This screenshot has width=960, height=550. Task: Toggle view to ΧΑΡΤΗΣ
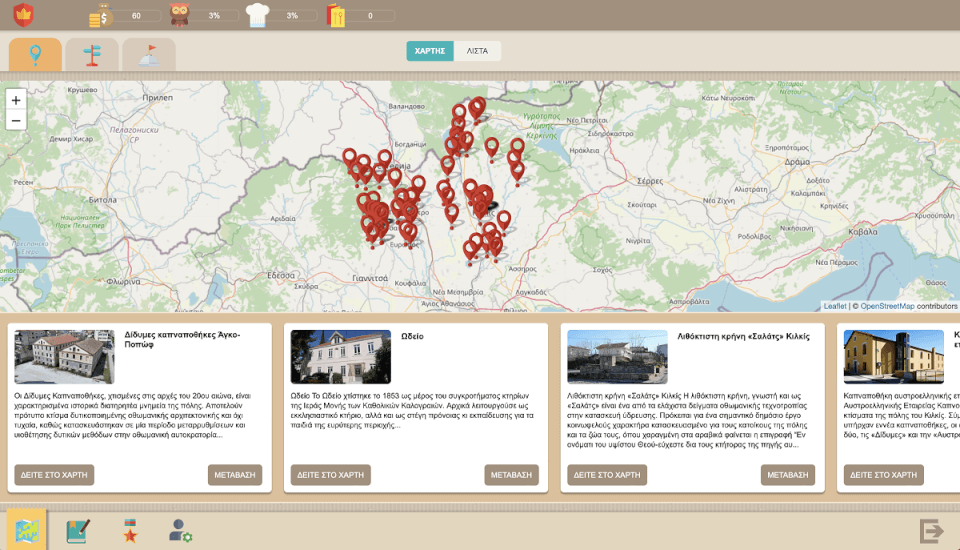point(430,51)
